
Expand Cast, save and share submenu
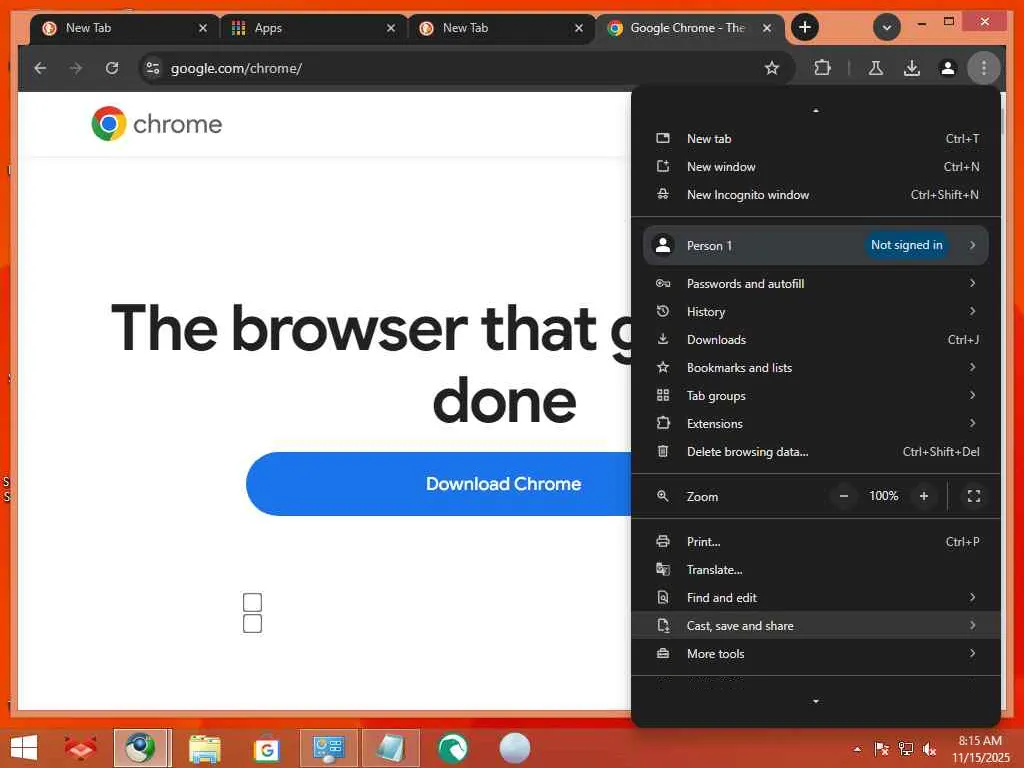point(816,626)
